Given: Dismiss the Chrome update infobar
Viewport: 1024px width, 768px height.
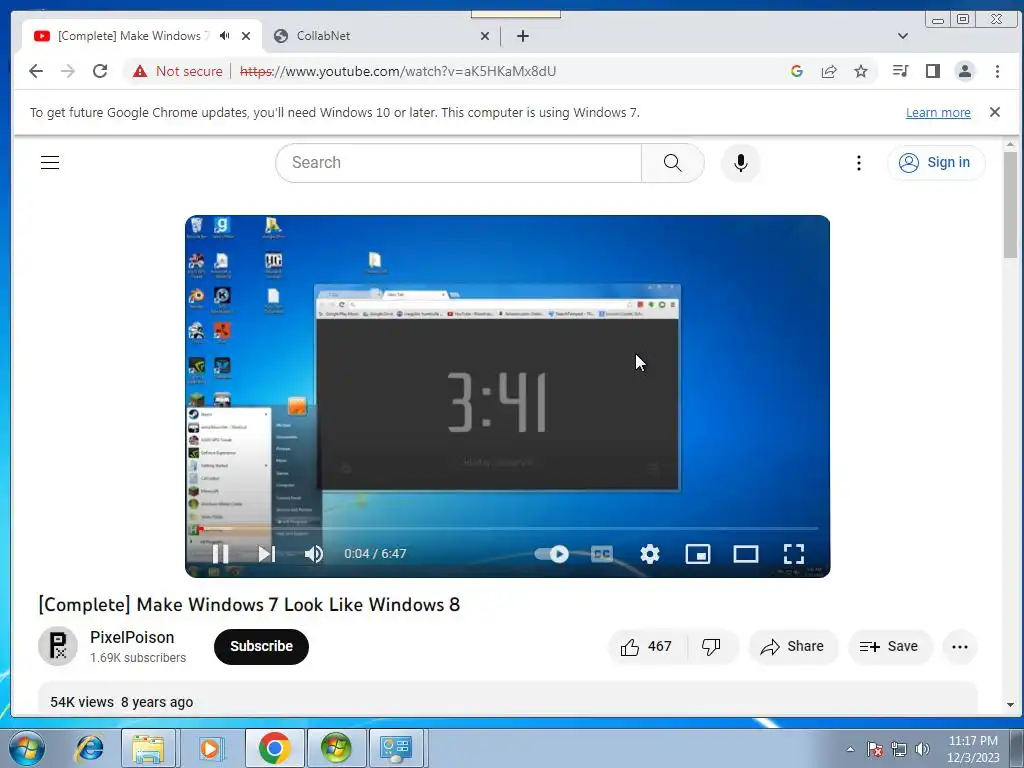Looking at the screenshot, I should pyautogui.click(x=995, y=112).
